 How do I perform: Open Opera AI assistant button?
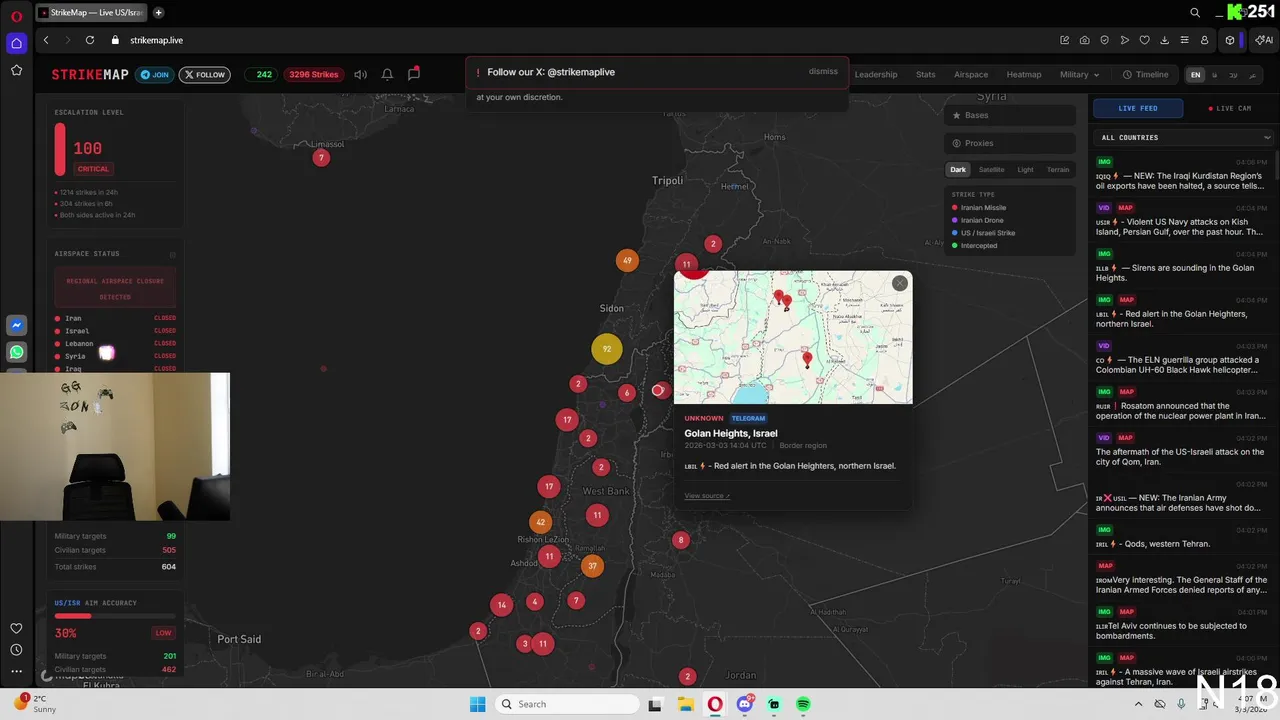[1264, 40]
